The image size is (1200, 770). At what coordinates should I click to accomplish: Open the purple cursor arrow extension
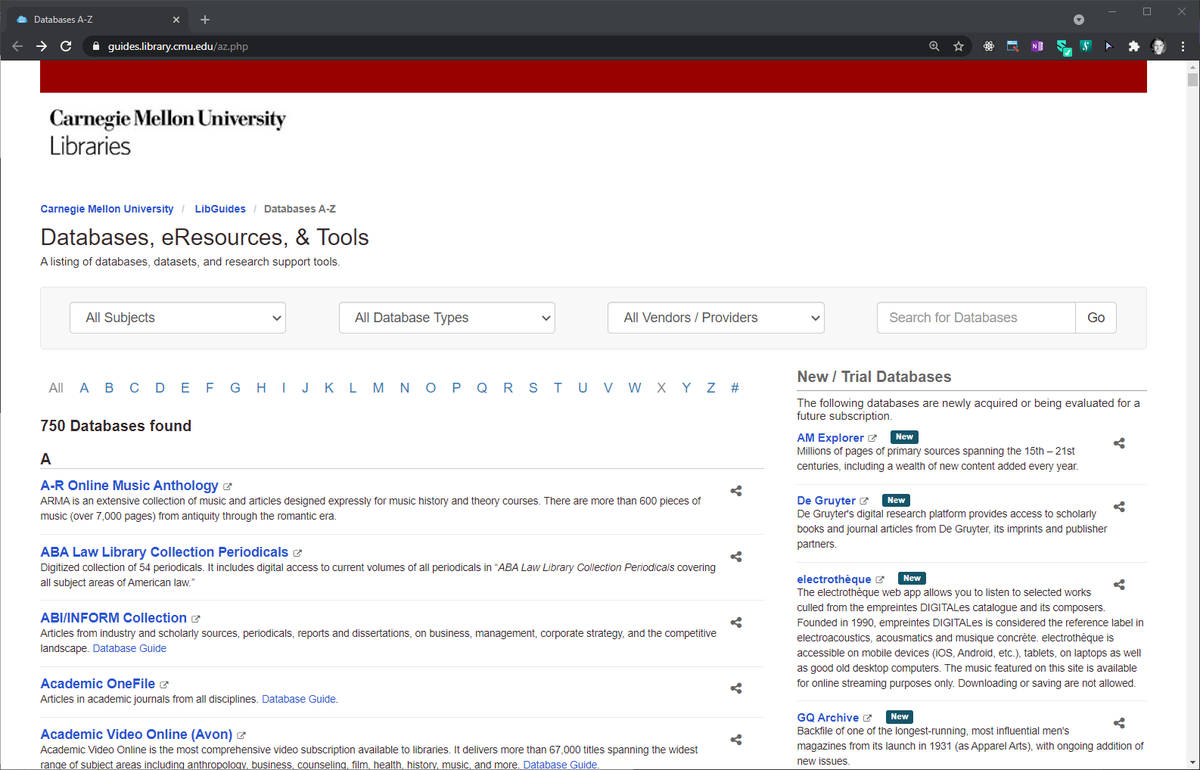[x=1109, y=46]
